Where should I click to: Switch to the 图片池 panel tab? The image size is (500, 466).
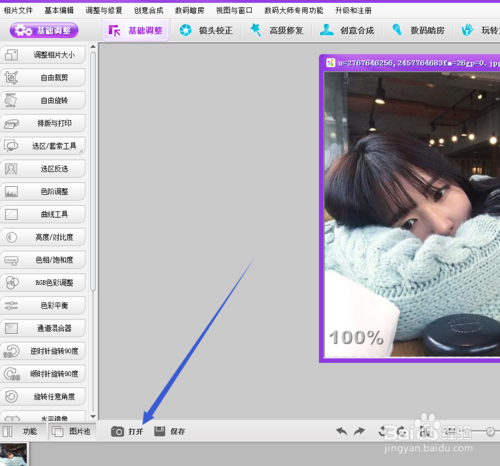(72, 432)
